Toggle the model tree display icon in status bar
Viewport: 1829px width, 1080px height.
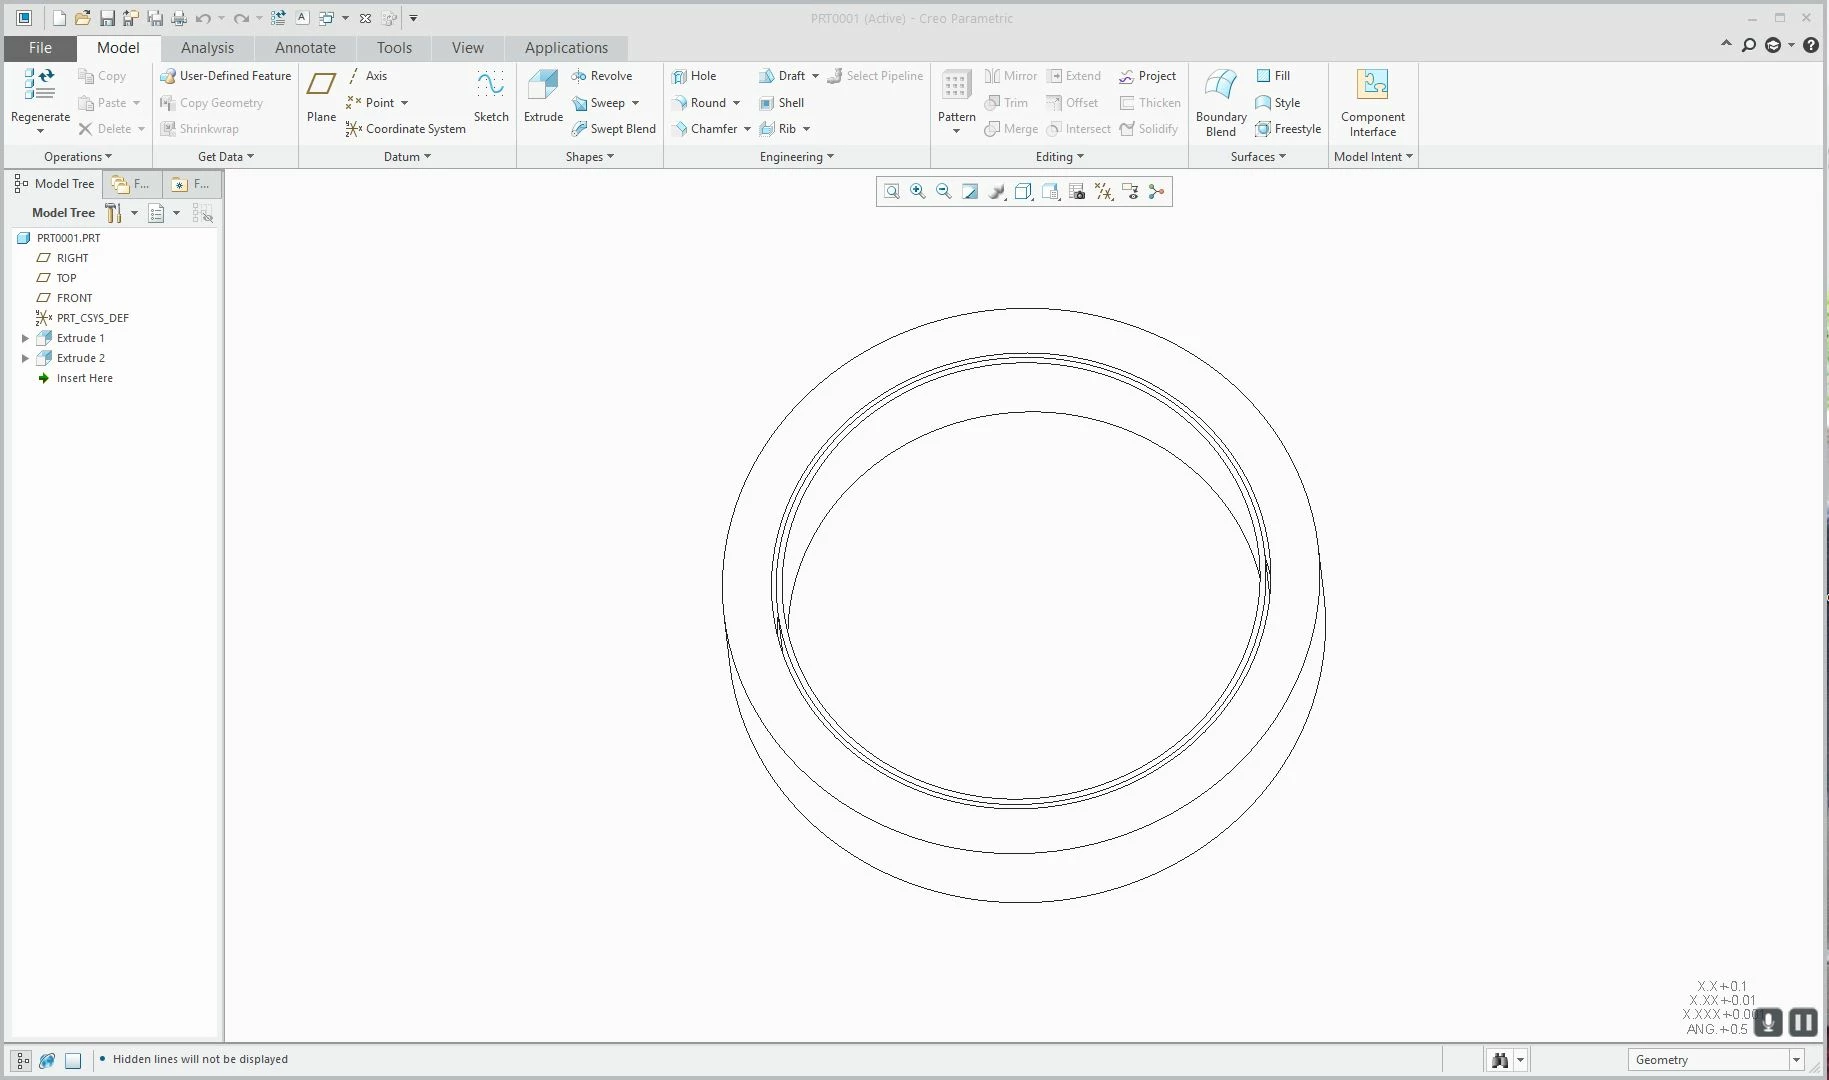click(x=22, y=1061)
